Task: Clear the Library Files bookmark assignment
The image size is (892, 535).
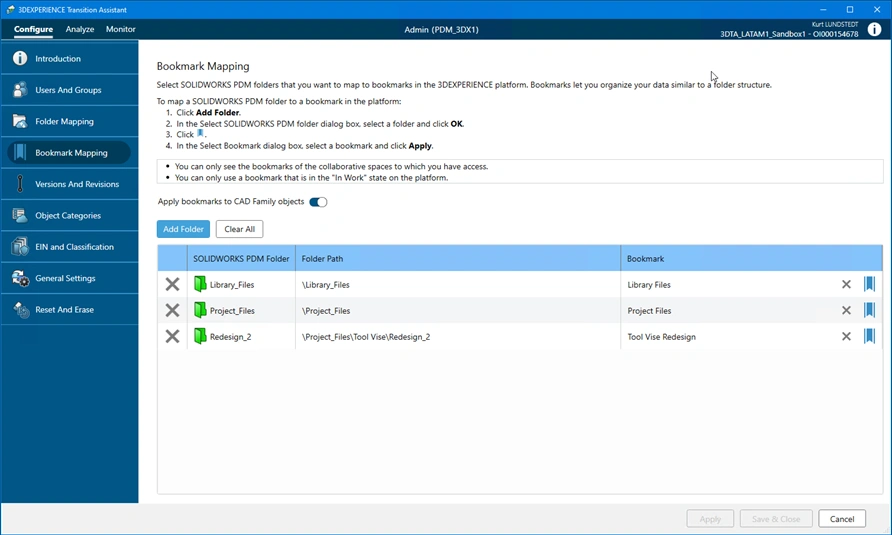Action: (x=846, y=284)
